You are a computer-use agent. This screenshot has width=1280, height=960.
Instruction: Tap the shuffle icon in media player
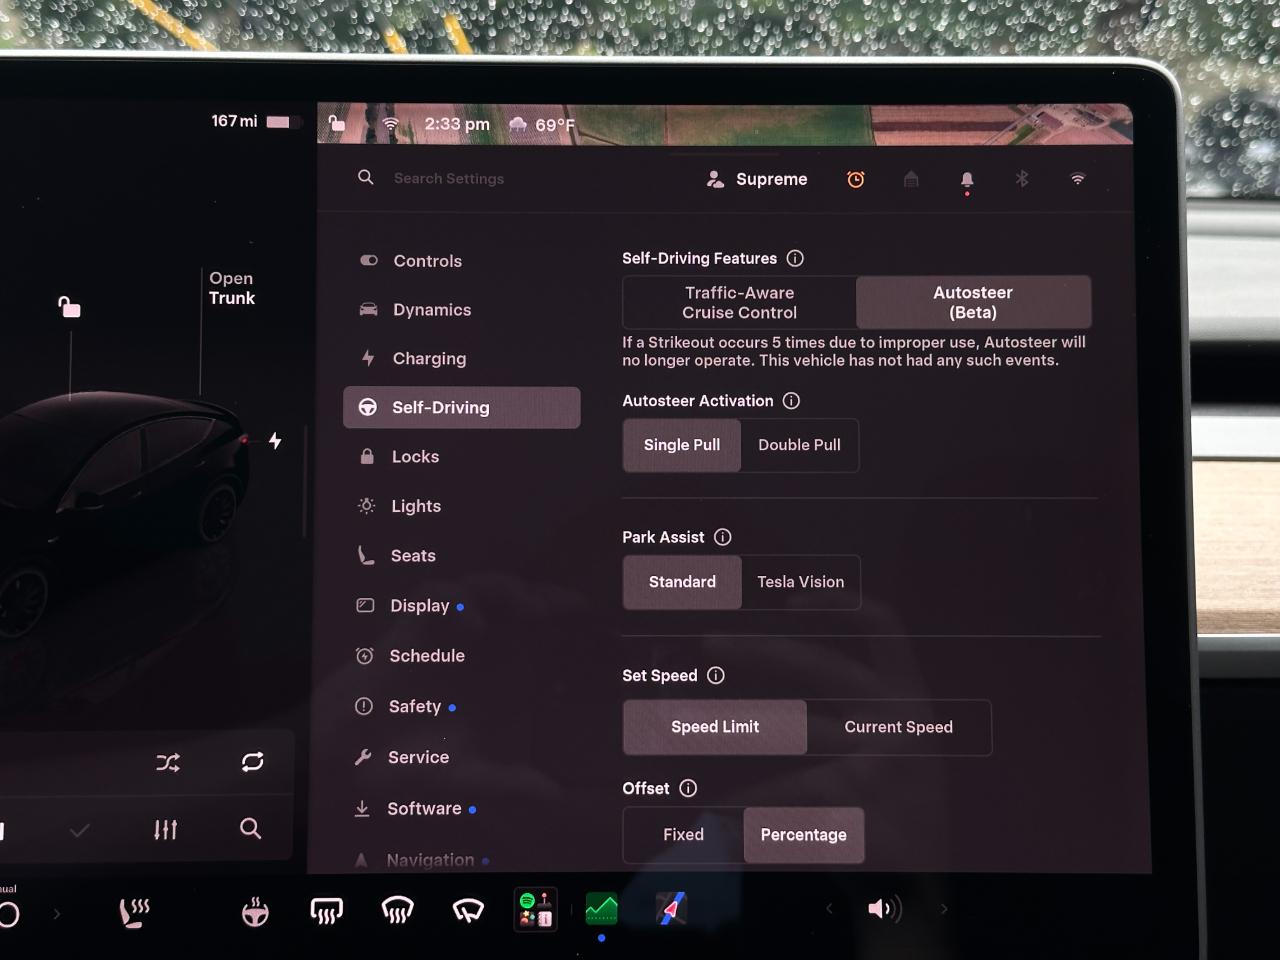point(168,762)
